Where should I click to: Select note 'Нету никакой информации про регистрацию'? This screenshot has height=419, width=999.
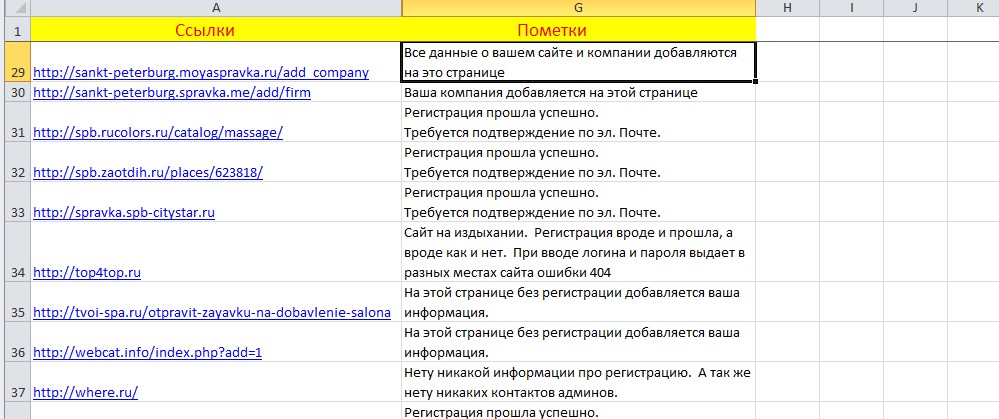point(579,382)
